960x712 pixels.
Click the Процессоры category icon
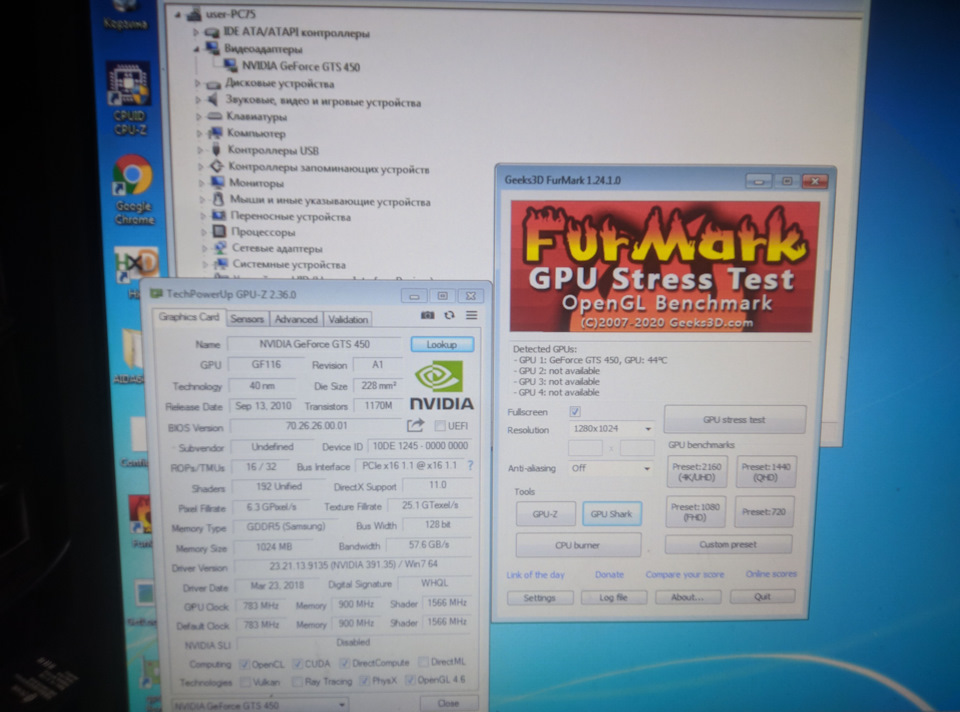pyautogui.click(x=219, y=231)
